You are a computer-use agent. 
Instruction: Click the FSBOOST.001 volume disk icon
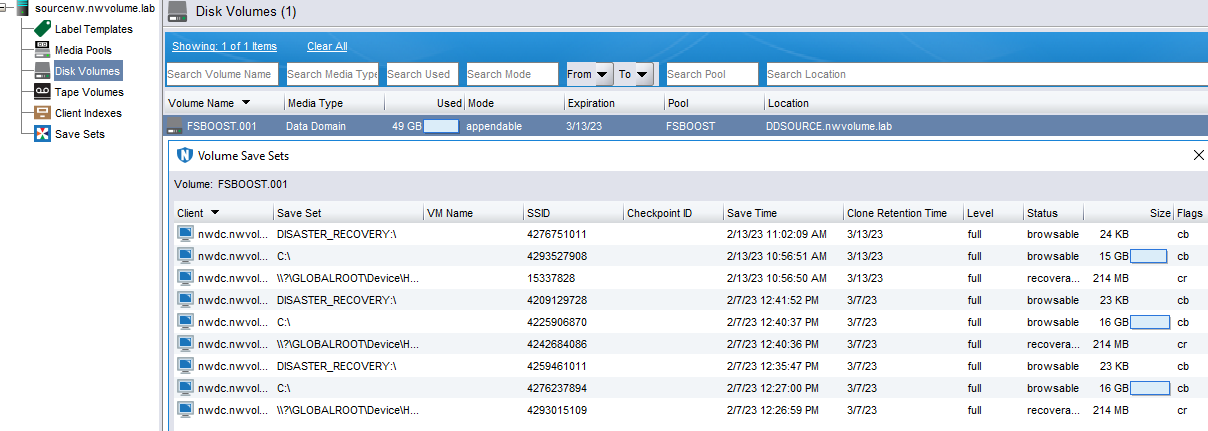(x=175, y=126)
